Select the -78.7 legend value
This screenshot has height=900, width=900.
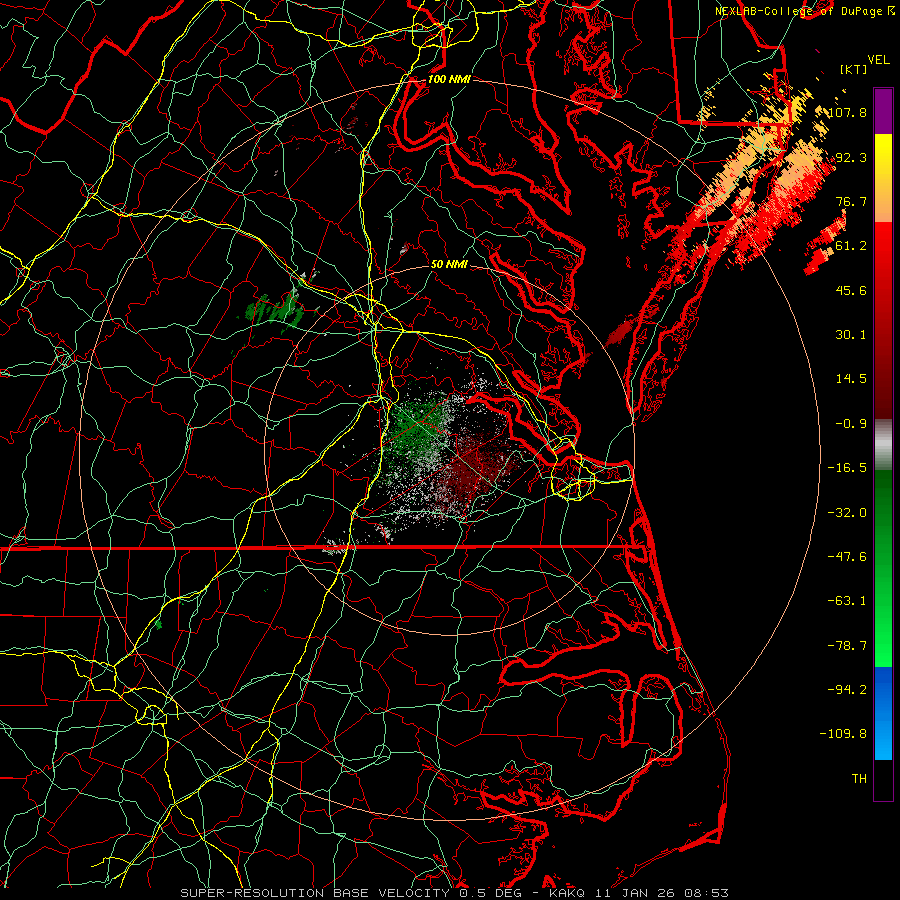click(x=847, y=646)
